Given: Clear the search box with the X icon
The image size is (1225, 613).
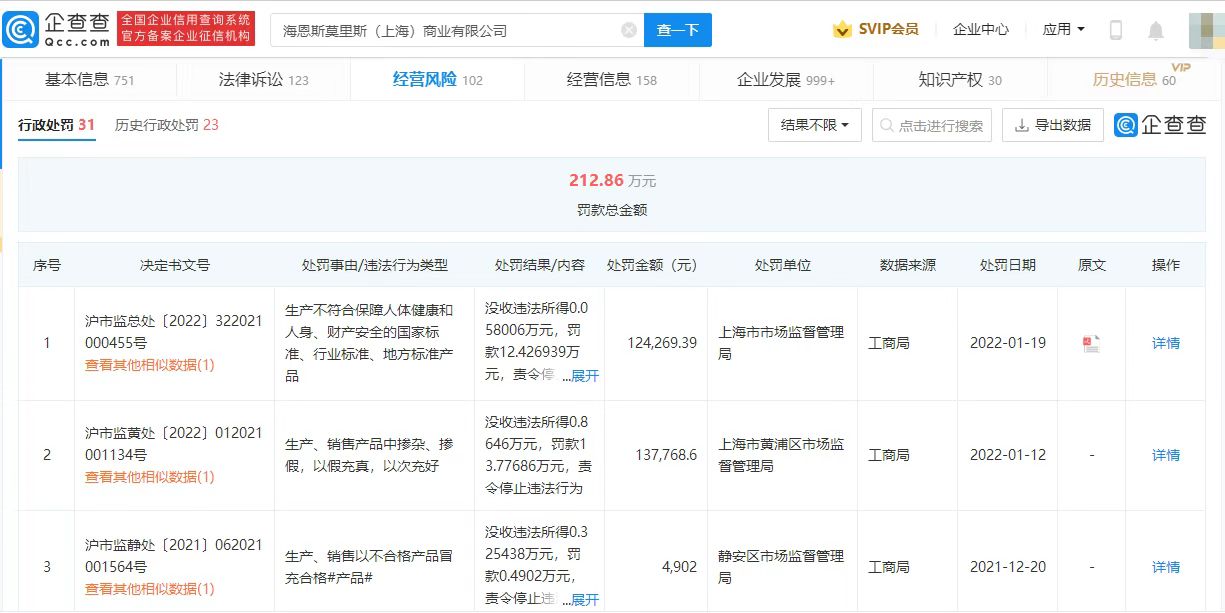Looking at the screenshot, I should click(x=629, y=30).
